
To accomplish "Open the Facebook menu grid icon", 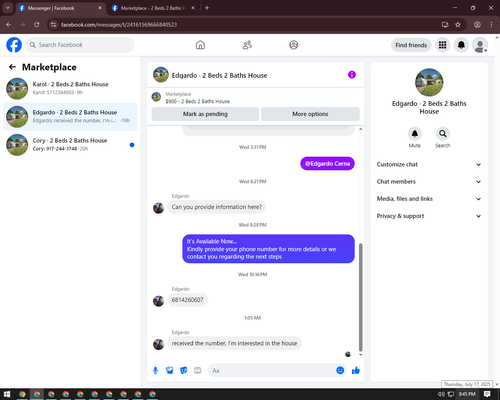I will pyautogui.click(x=442, y=45).
